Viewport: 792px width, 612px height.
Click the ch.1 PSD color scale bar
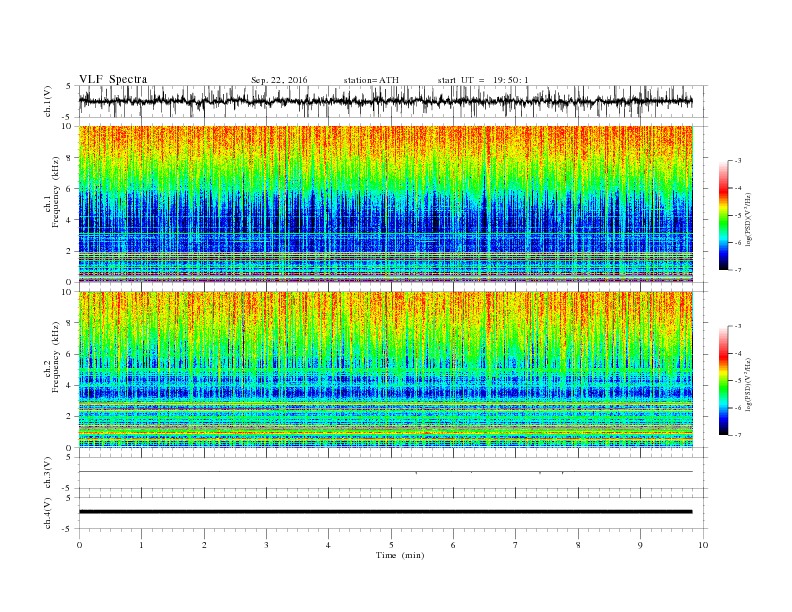(x=724, y=216)
